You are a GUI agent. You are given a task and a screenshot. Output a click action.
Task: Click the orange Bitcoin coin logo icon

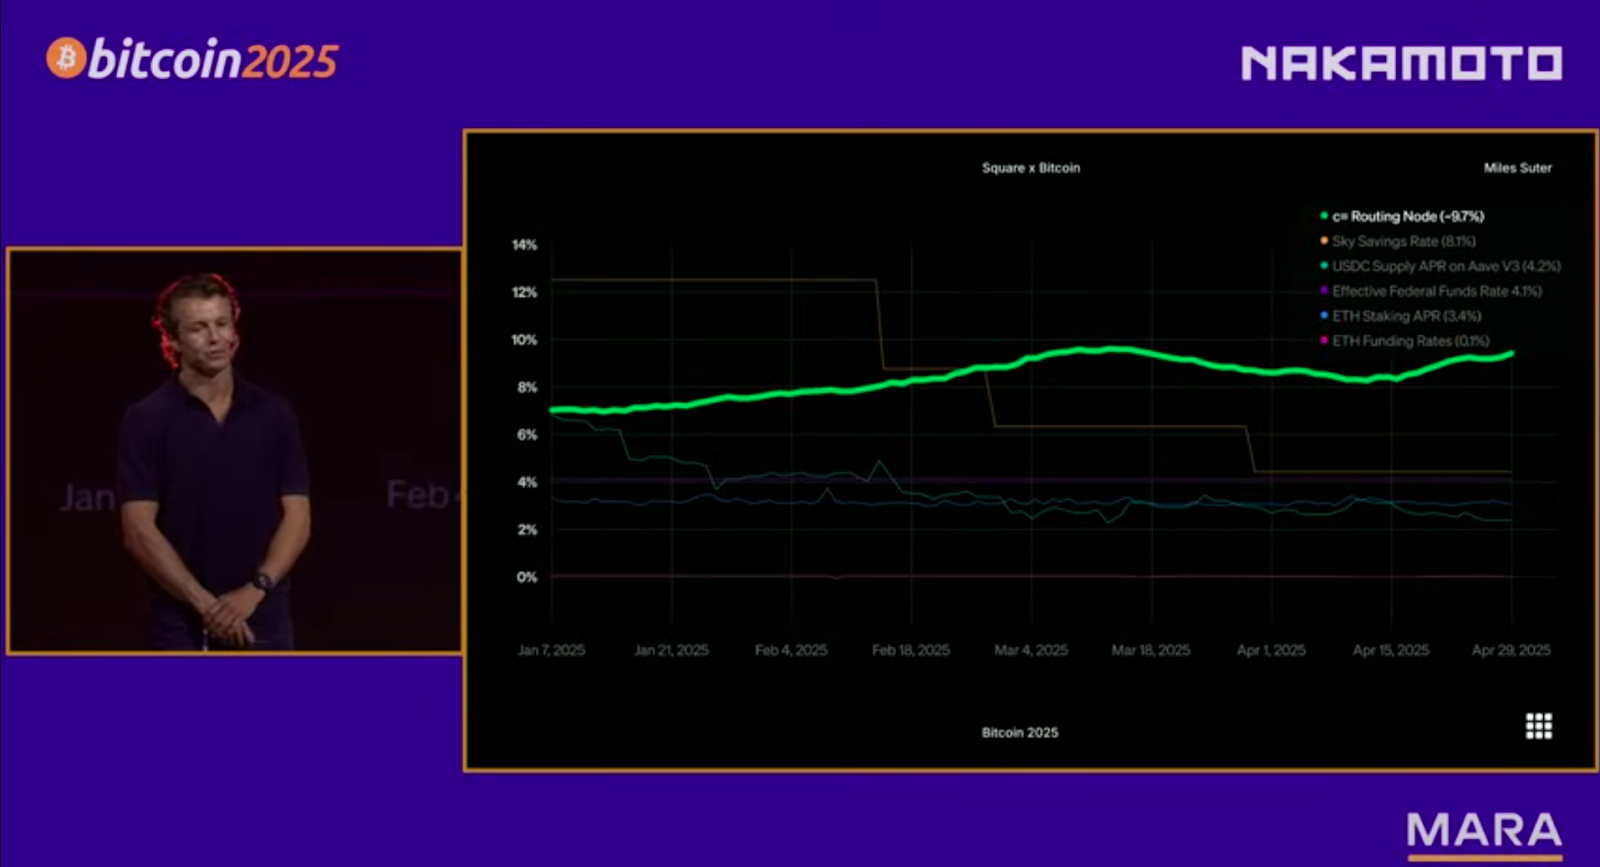[x=66, y=58]
